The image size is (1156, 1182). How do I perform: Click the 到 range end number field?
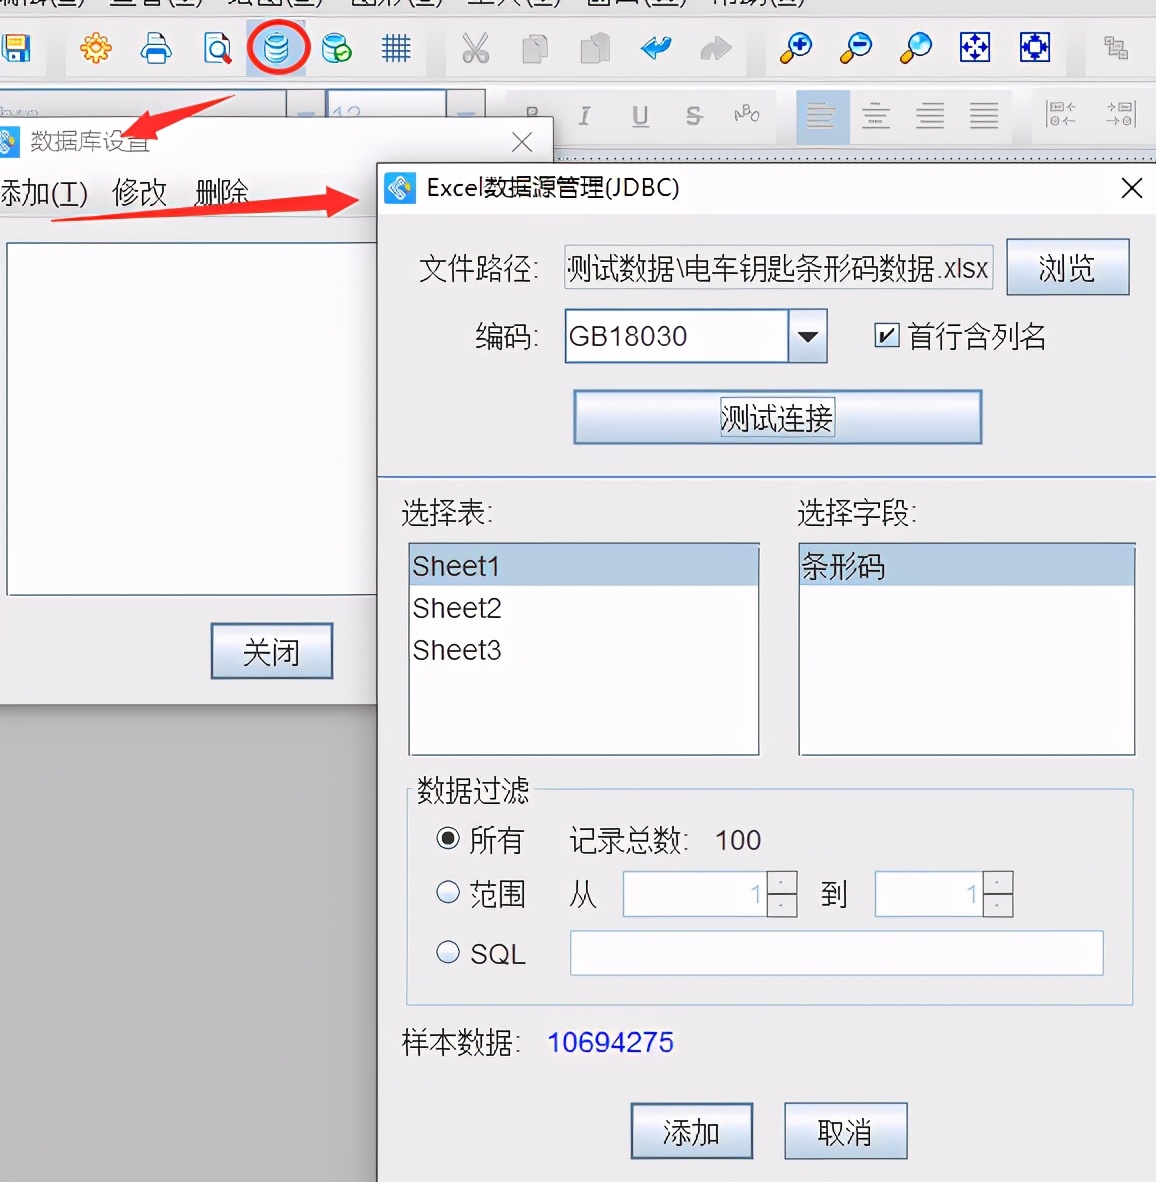coord(929,894)
